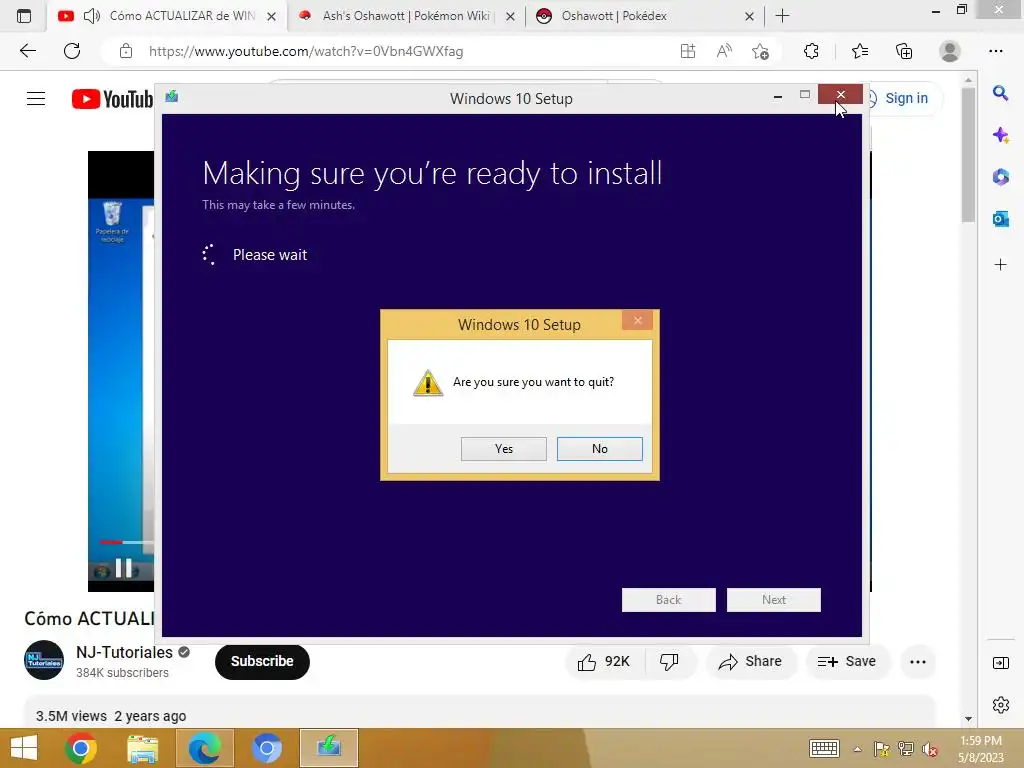Open the YouTube hamburger guide menu
This screenshot has height=768, width=1024.
pos(36,99)
